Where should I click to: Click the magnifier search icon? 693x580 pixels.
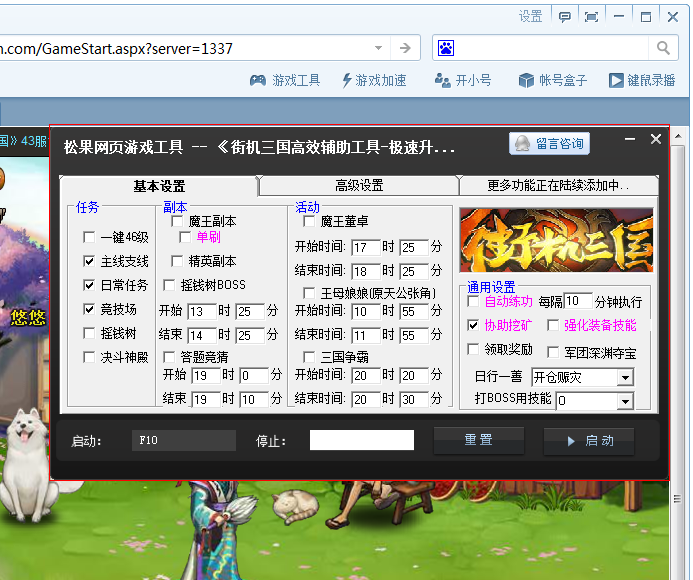point(663,48)
